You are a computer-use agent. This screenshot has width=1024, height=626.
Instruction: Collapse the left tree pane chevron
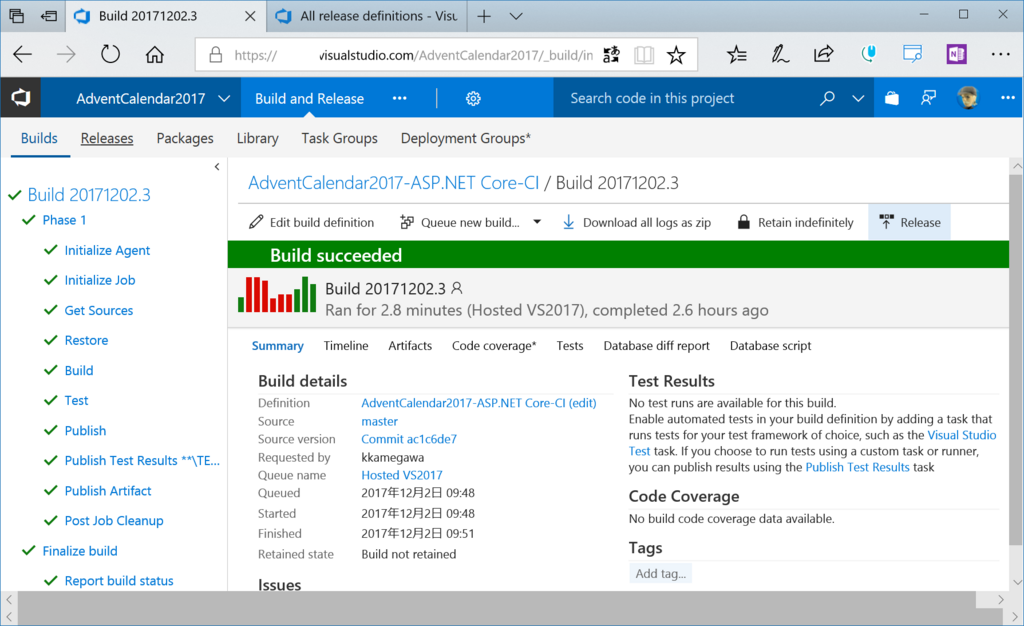[217, 167]
